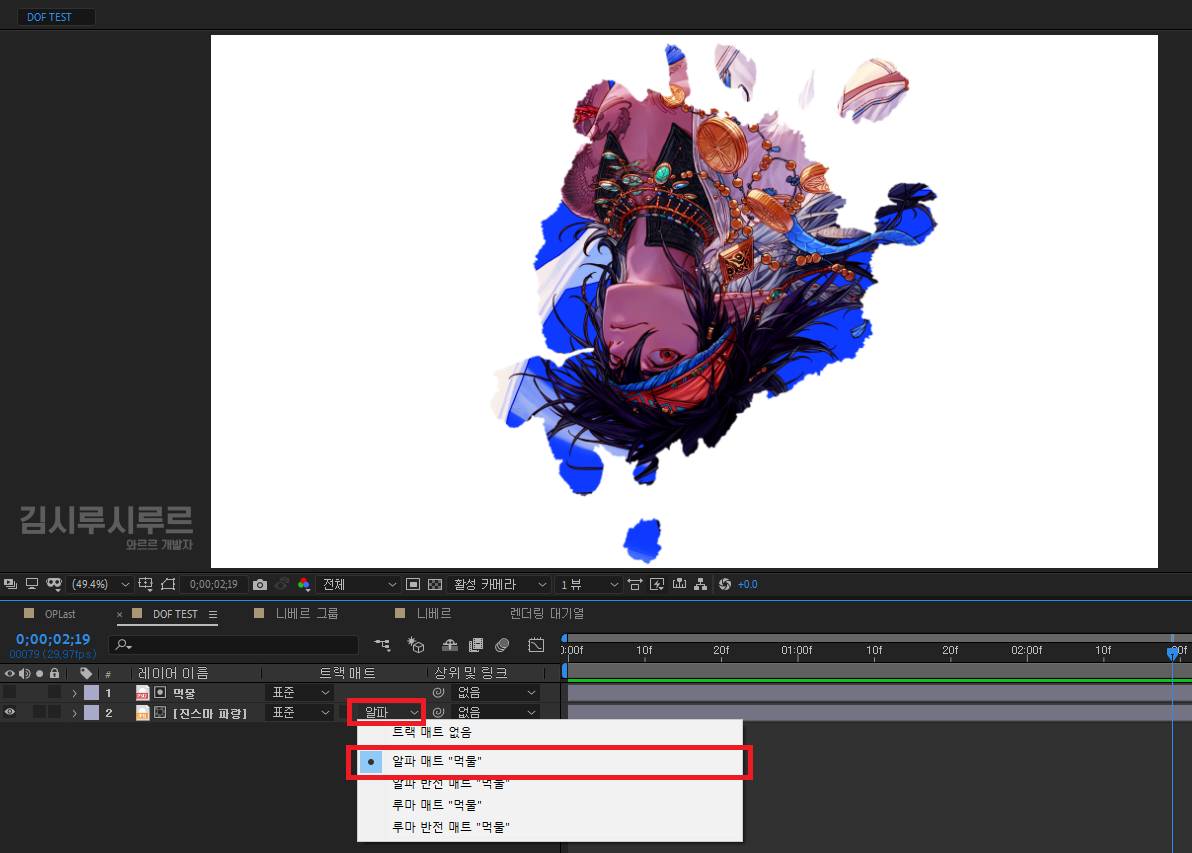Select 루마 반전 매트 "먹물" option
The height and width of the screenshot is (853, 1192).
550,826
